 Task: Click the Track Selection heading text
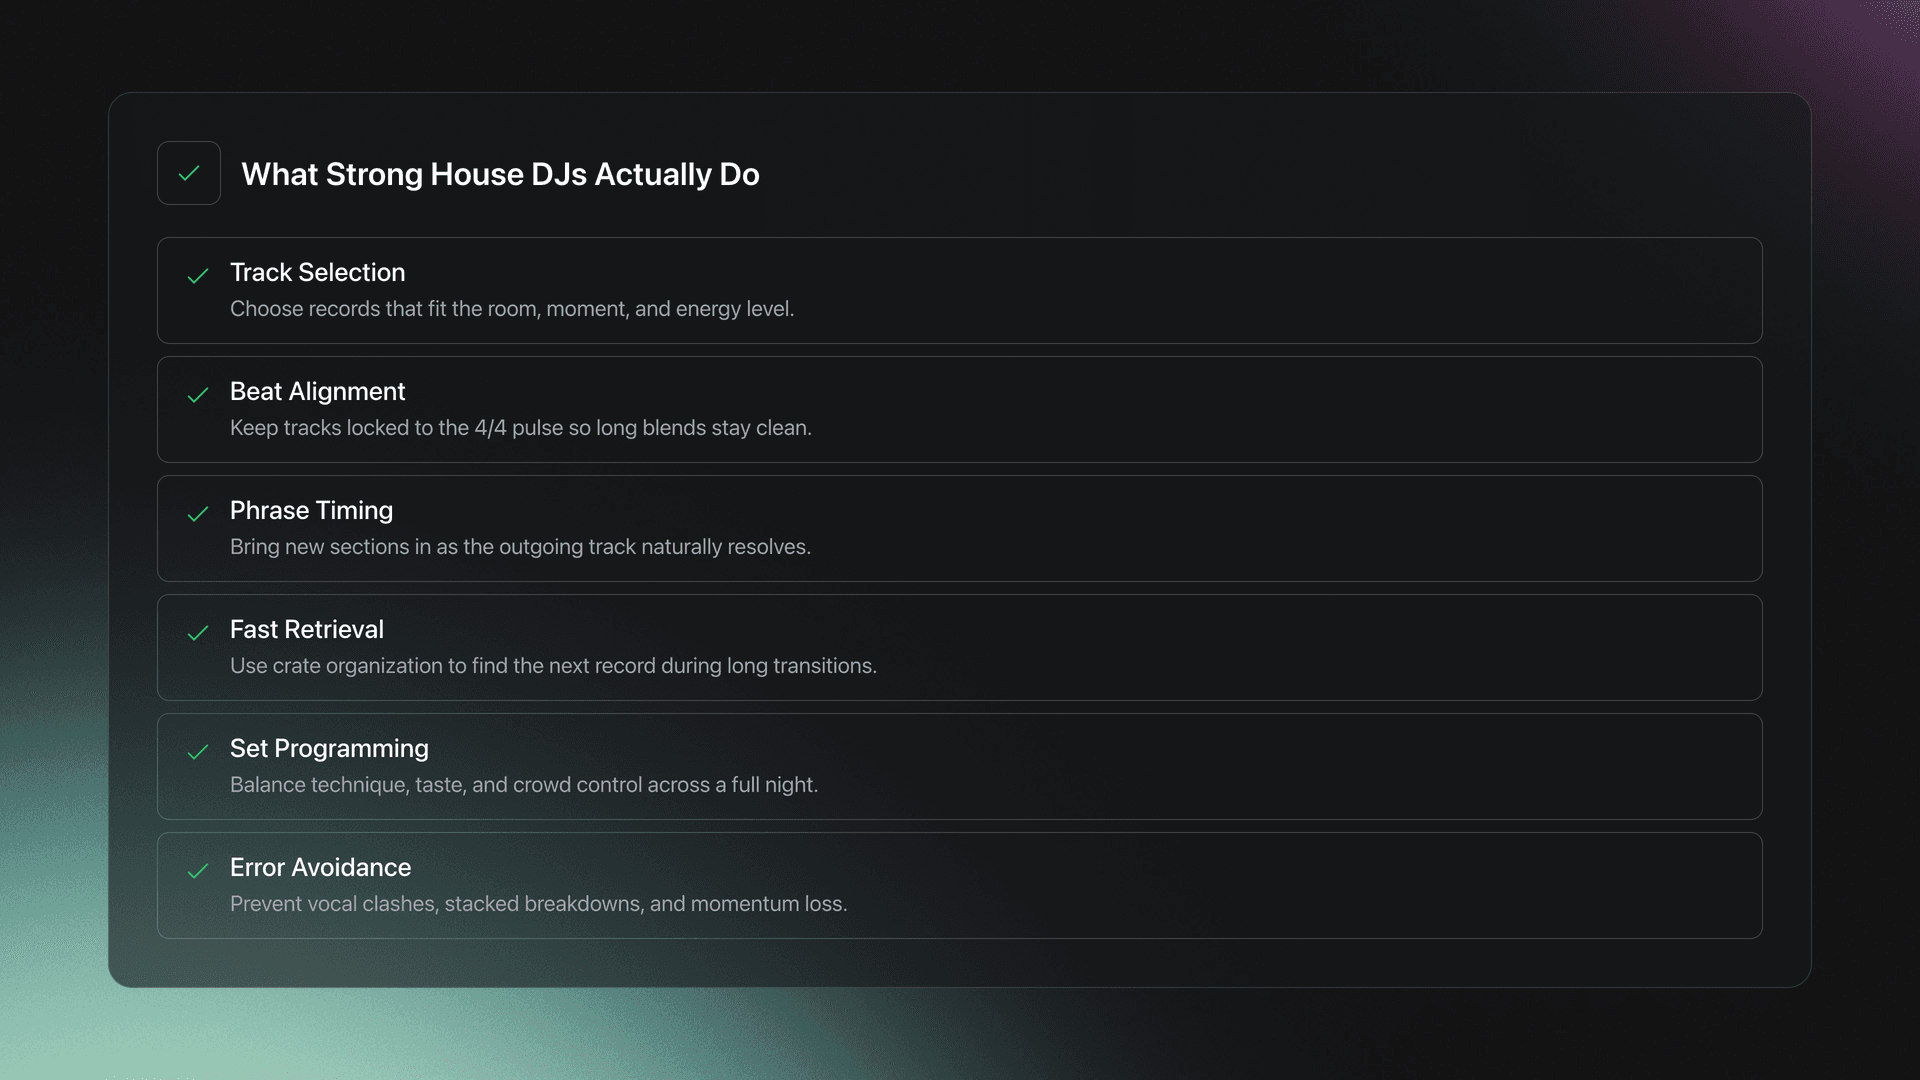[x=318, y=272]
